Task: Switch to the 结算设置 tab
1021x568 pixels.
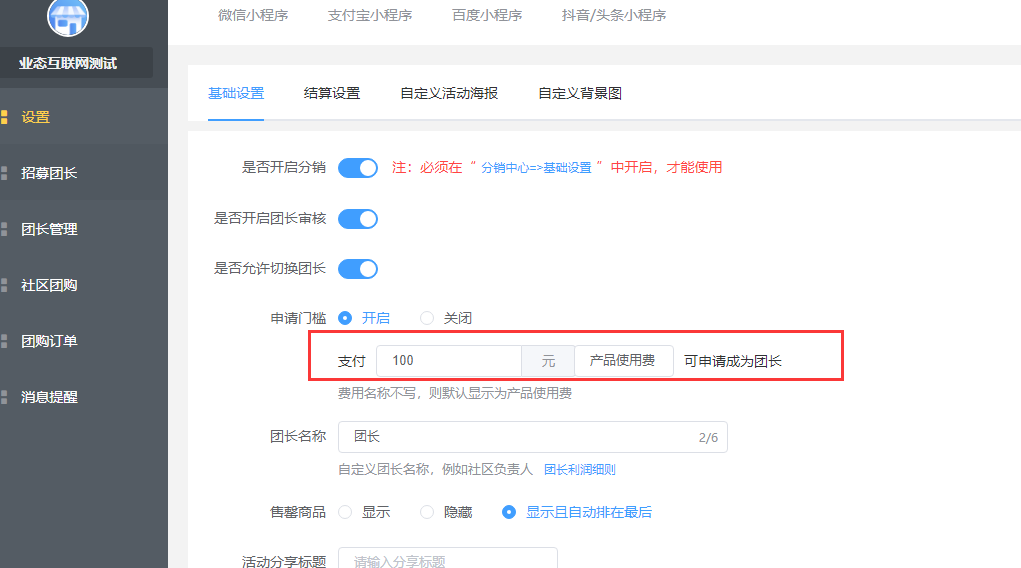Action: 332,94
